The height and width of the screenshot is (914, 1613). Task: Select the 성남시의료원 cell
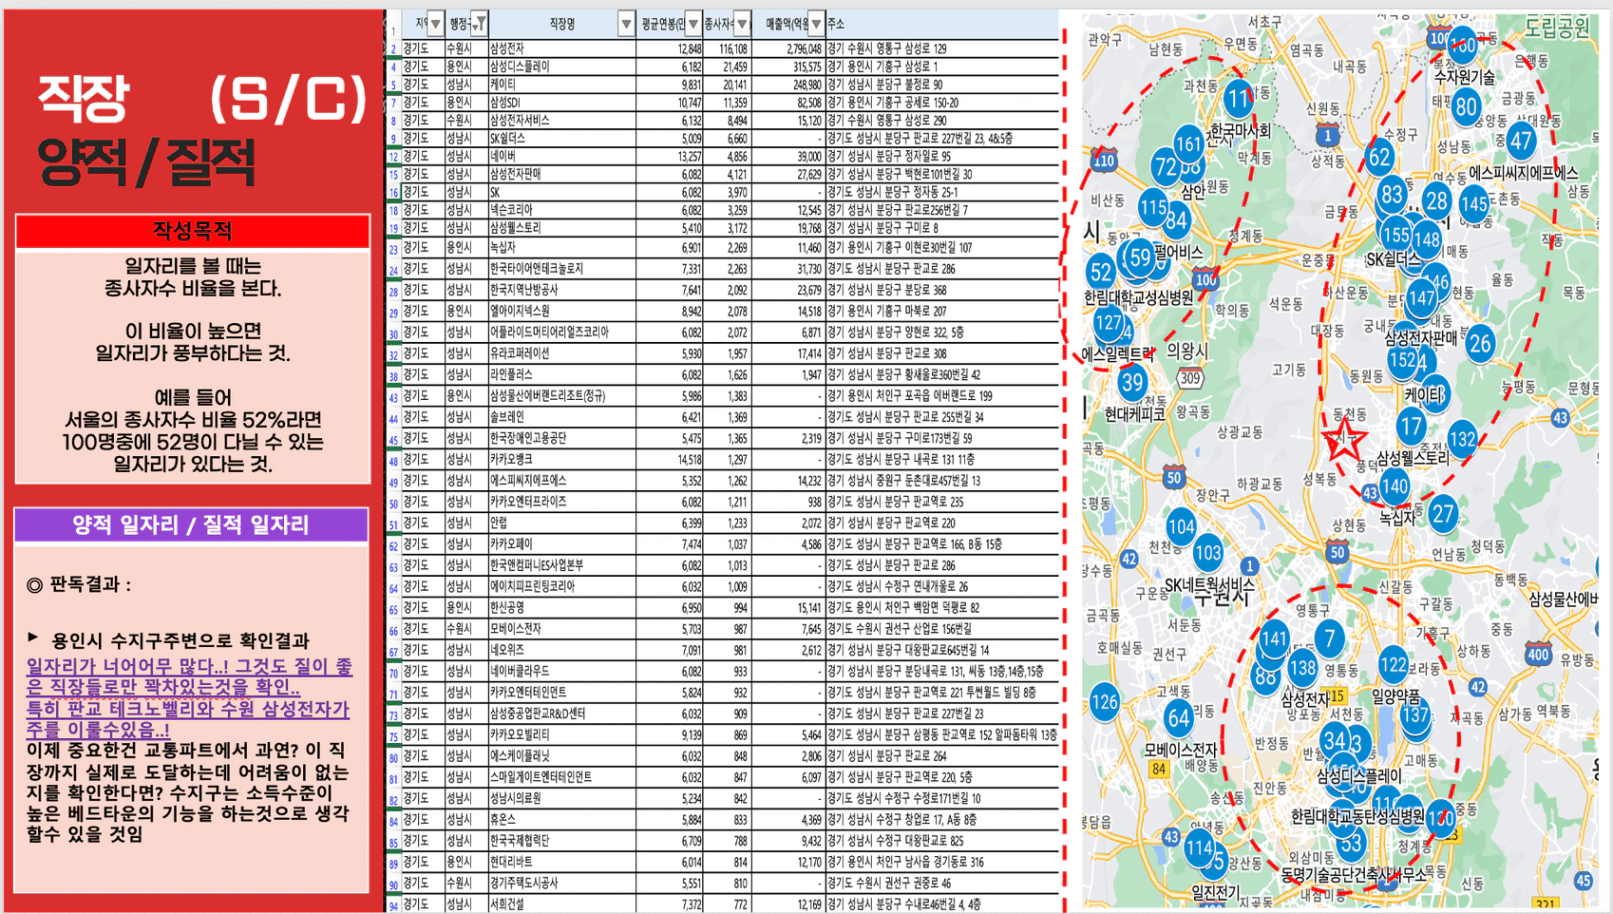point(562,798)
